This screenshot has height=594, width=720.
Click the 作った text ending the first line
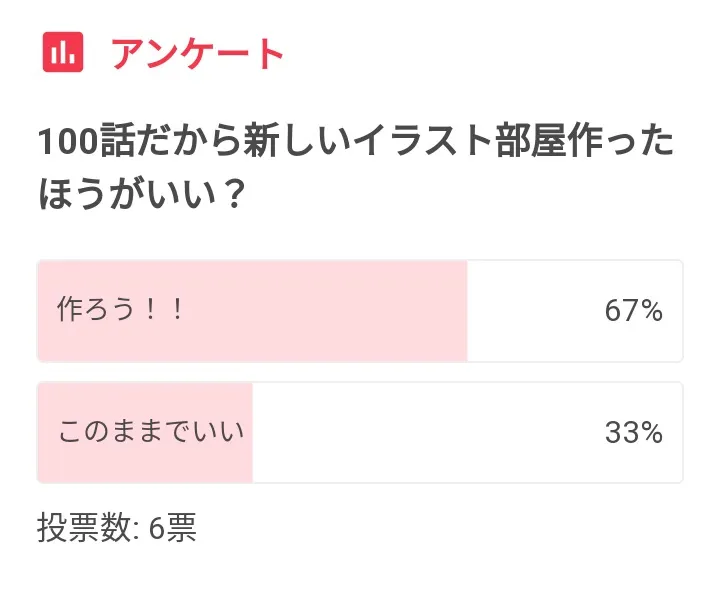pos(628,141)
